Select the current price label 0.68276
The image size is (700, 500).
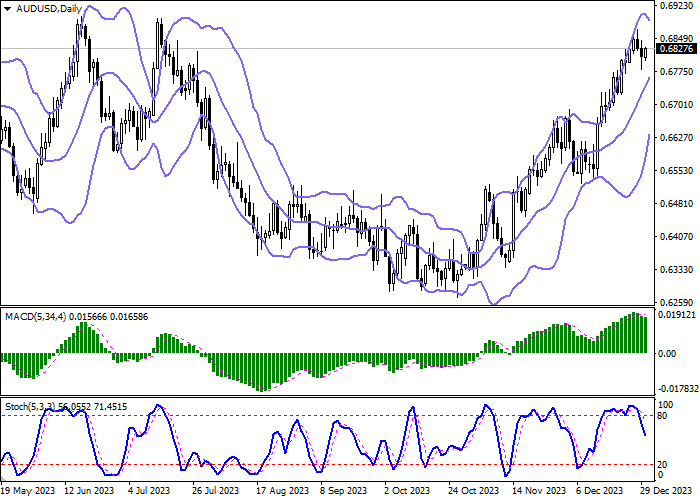(676, 49)
